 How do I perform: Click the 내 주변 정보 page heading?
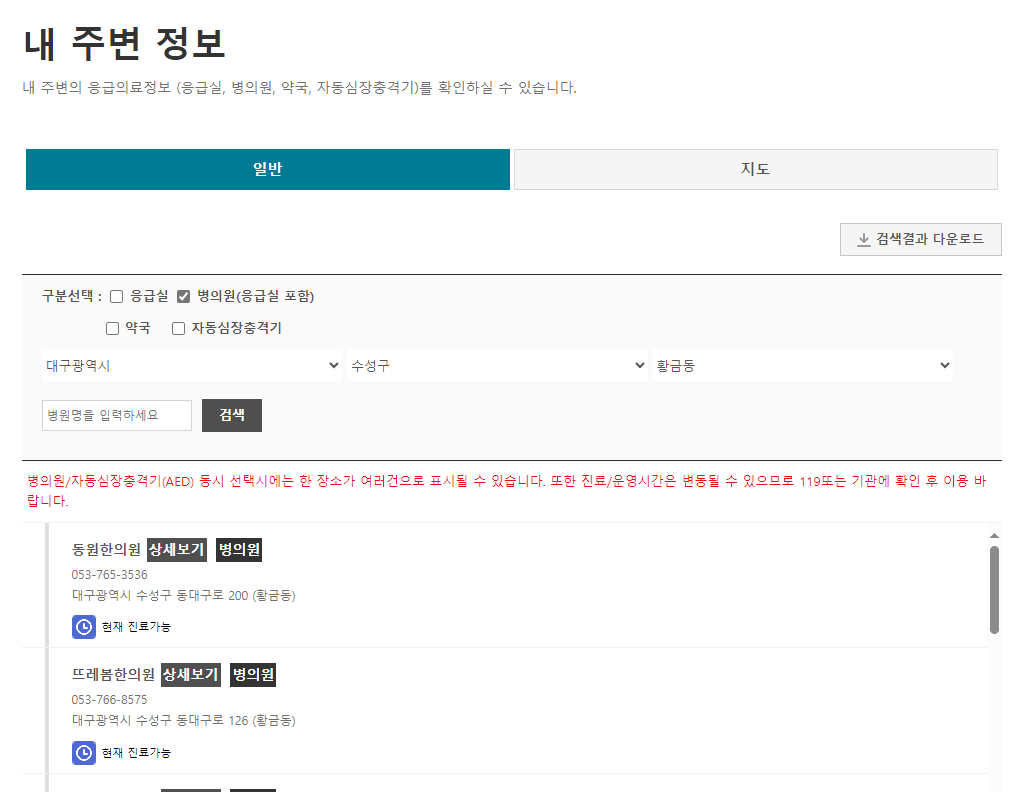(x=125, y=44)
